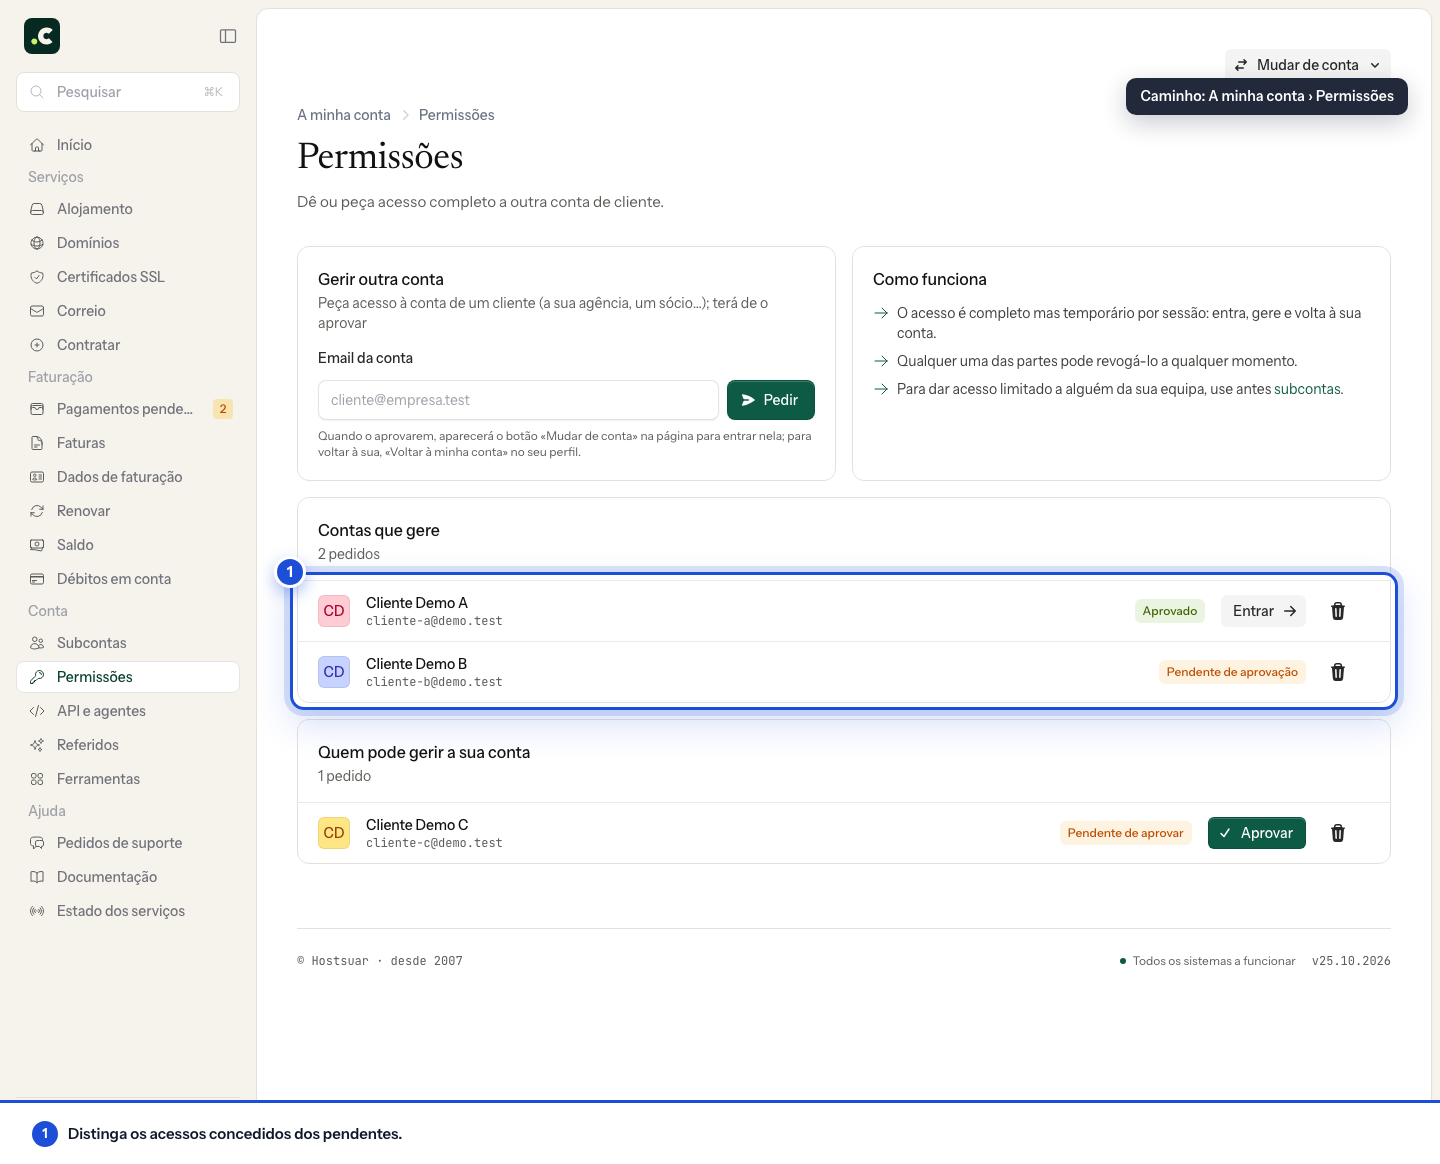Viewport: 1440px width, 1164px height.
Task: Enter Cliente Demo A account
Action: (1263, 611)
